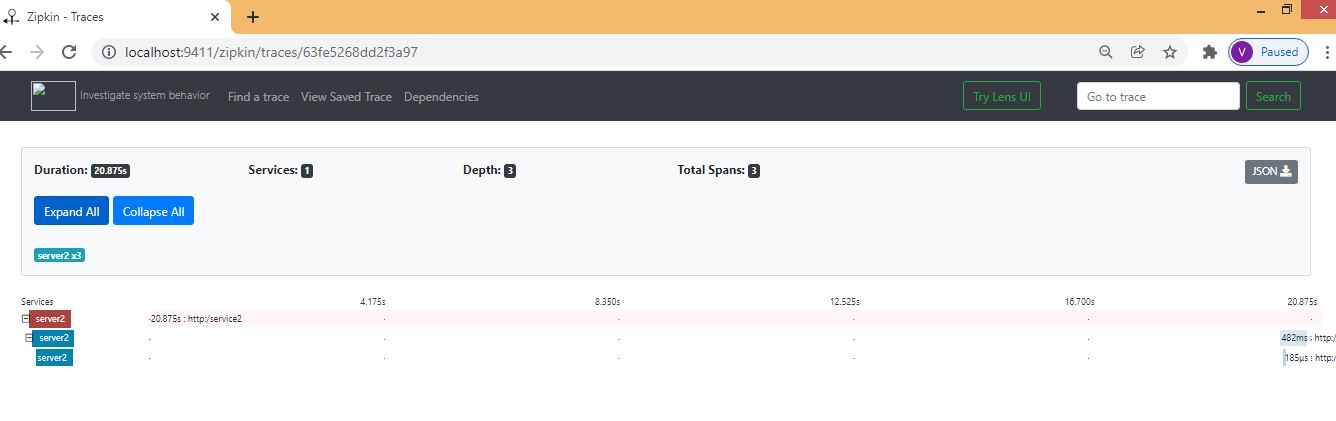This screenshot has height=421, width=1336.
Task: Open View Saved Trace page
Action: tap(346, 97)
